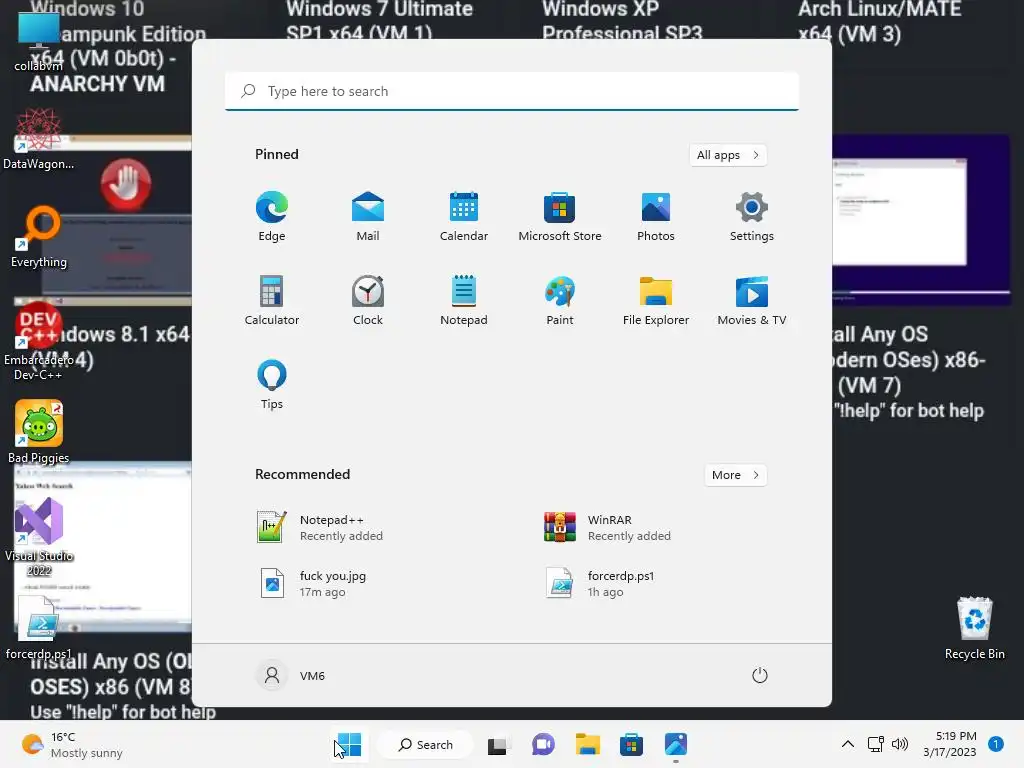The width and height of the screenshot is (1024, 768).
Task: Select the Bad Piggies desktop shortcut
Action: (39, 432)
